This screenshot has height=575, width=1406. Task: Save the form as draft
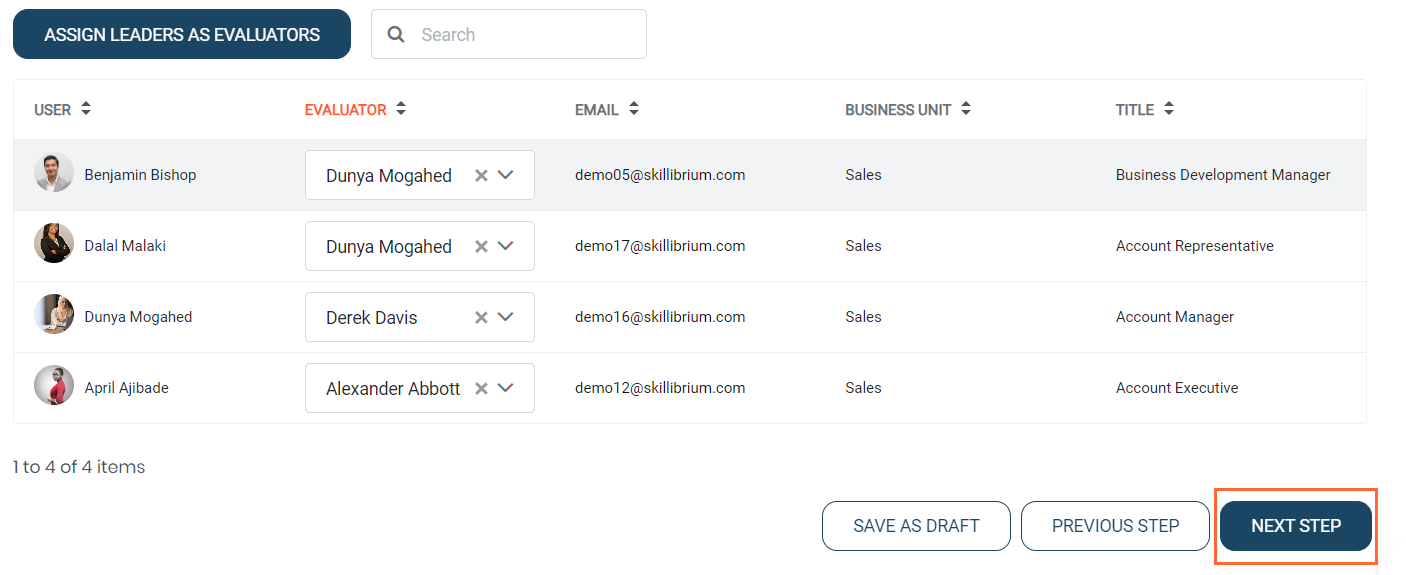click(916, 526)
